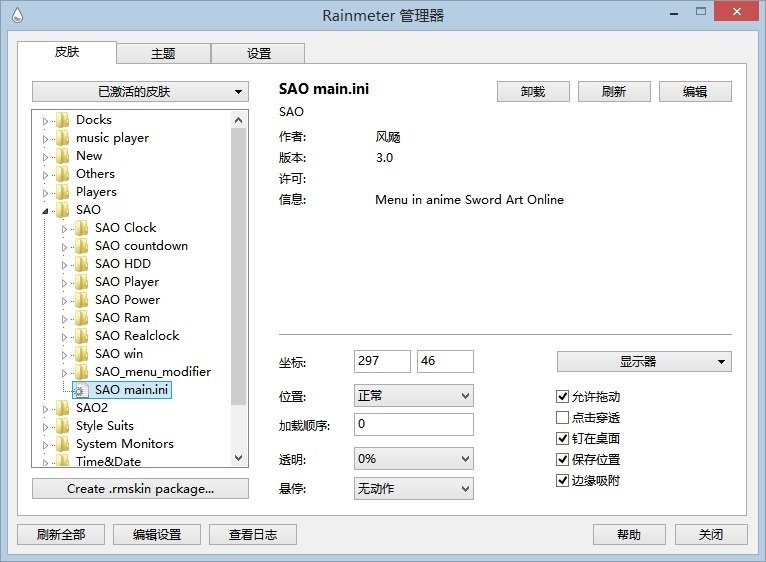The width and height of the screenshot is (766, 562).
Task: Minimize the Rainmeter manager window
Action: pyautogui.click(x=674, y=14)
